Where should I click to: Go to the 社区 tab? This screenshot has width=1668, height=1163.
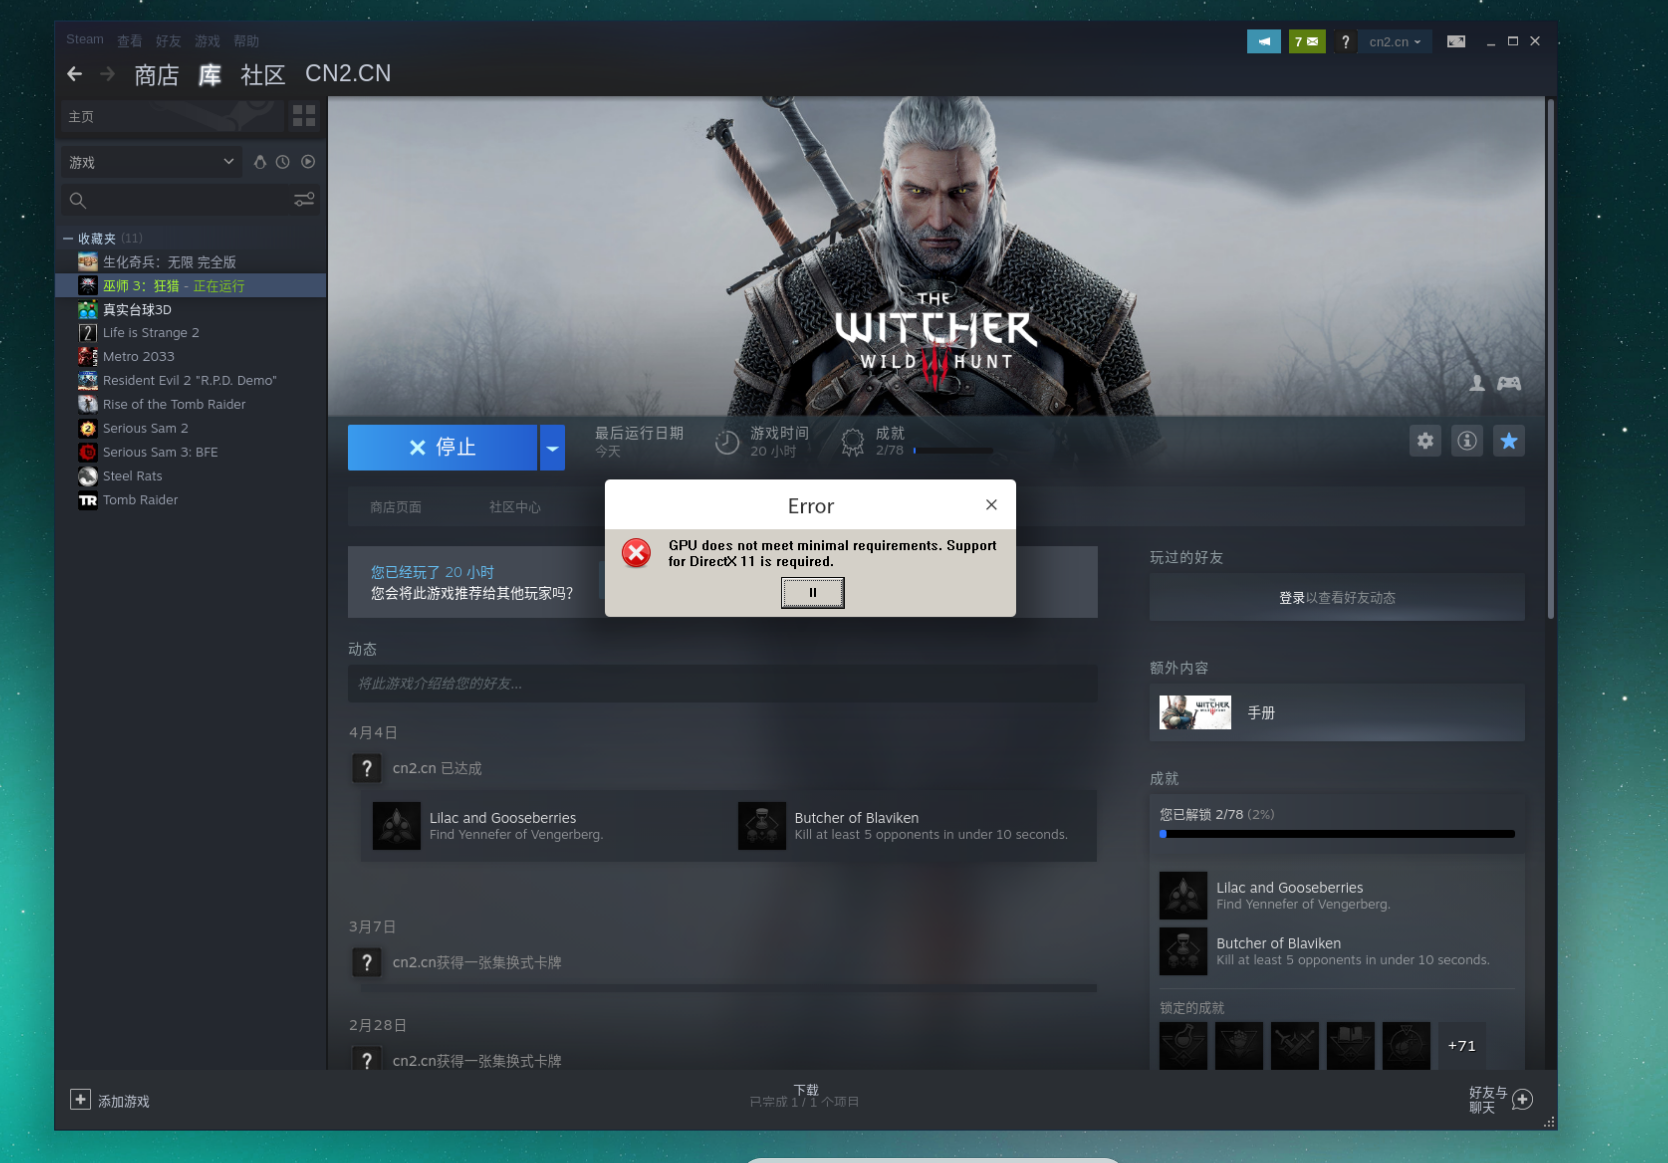tap(263, 75)
